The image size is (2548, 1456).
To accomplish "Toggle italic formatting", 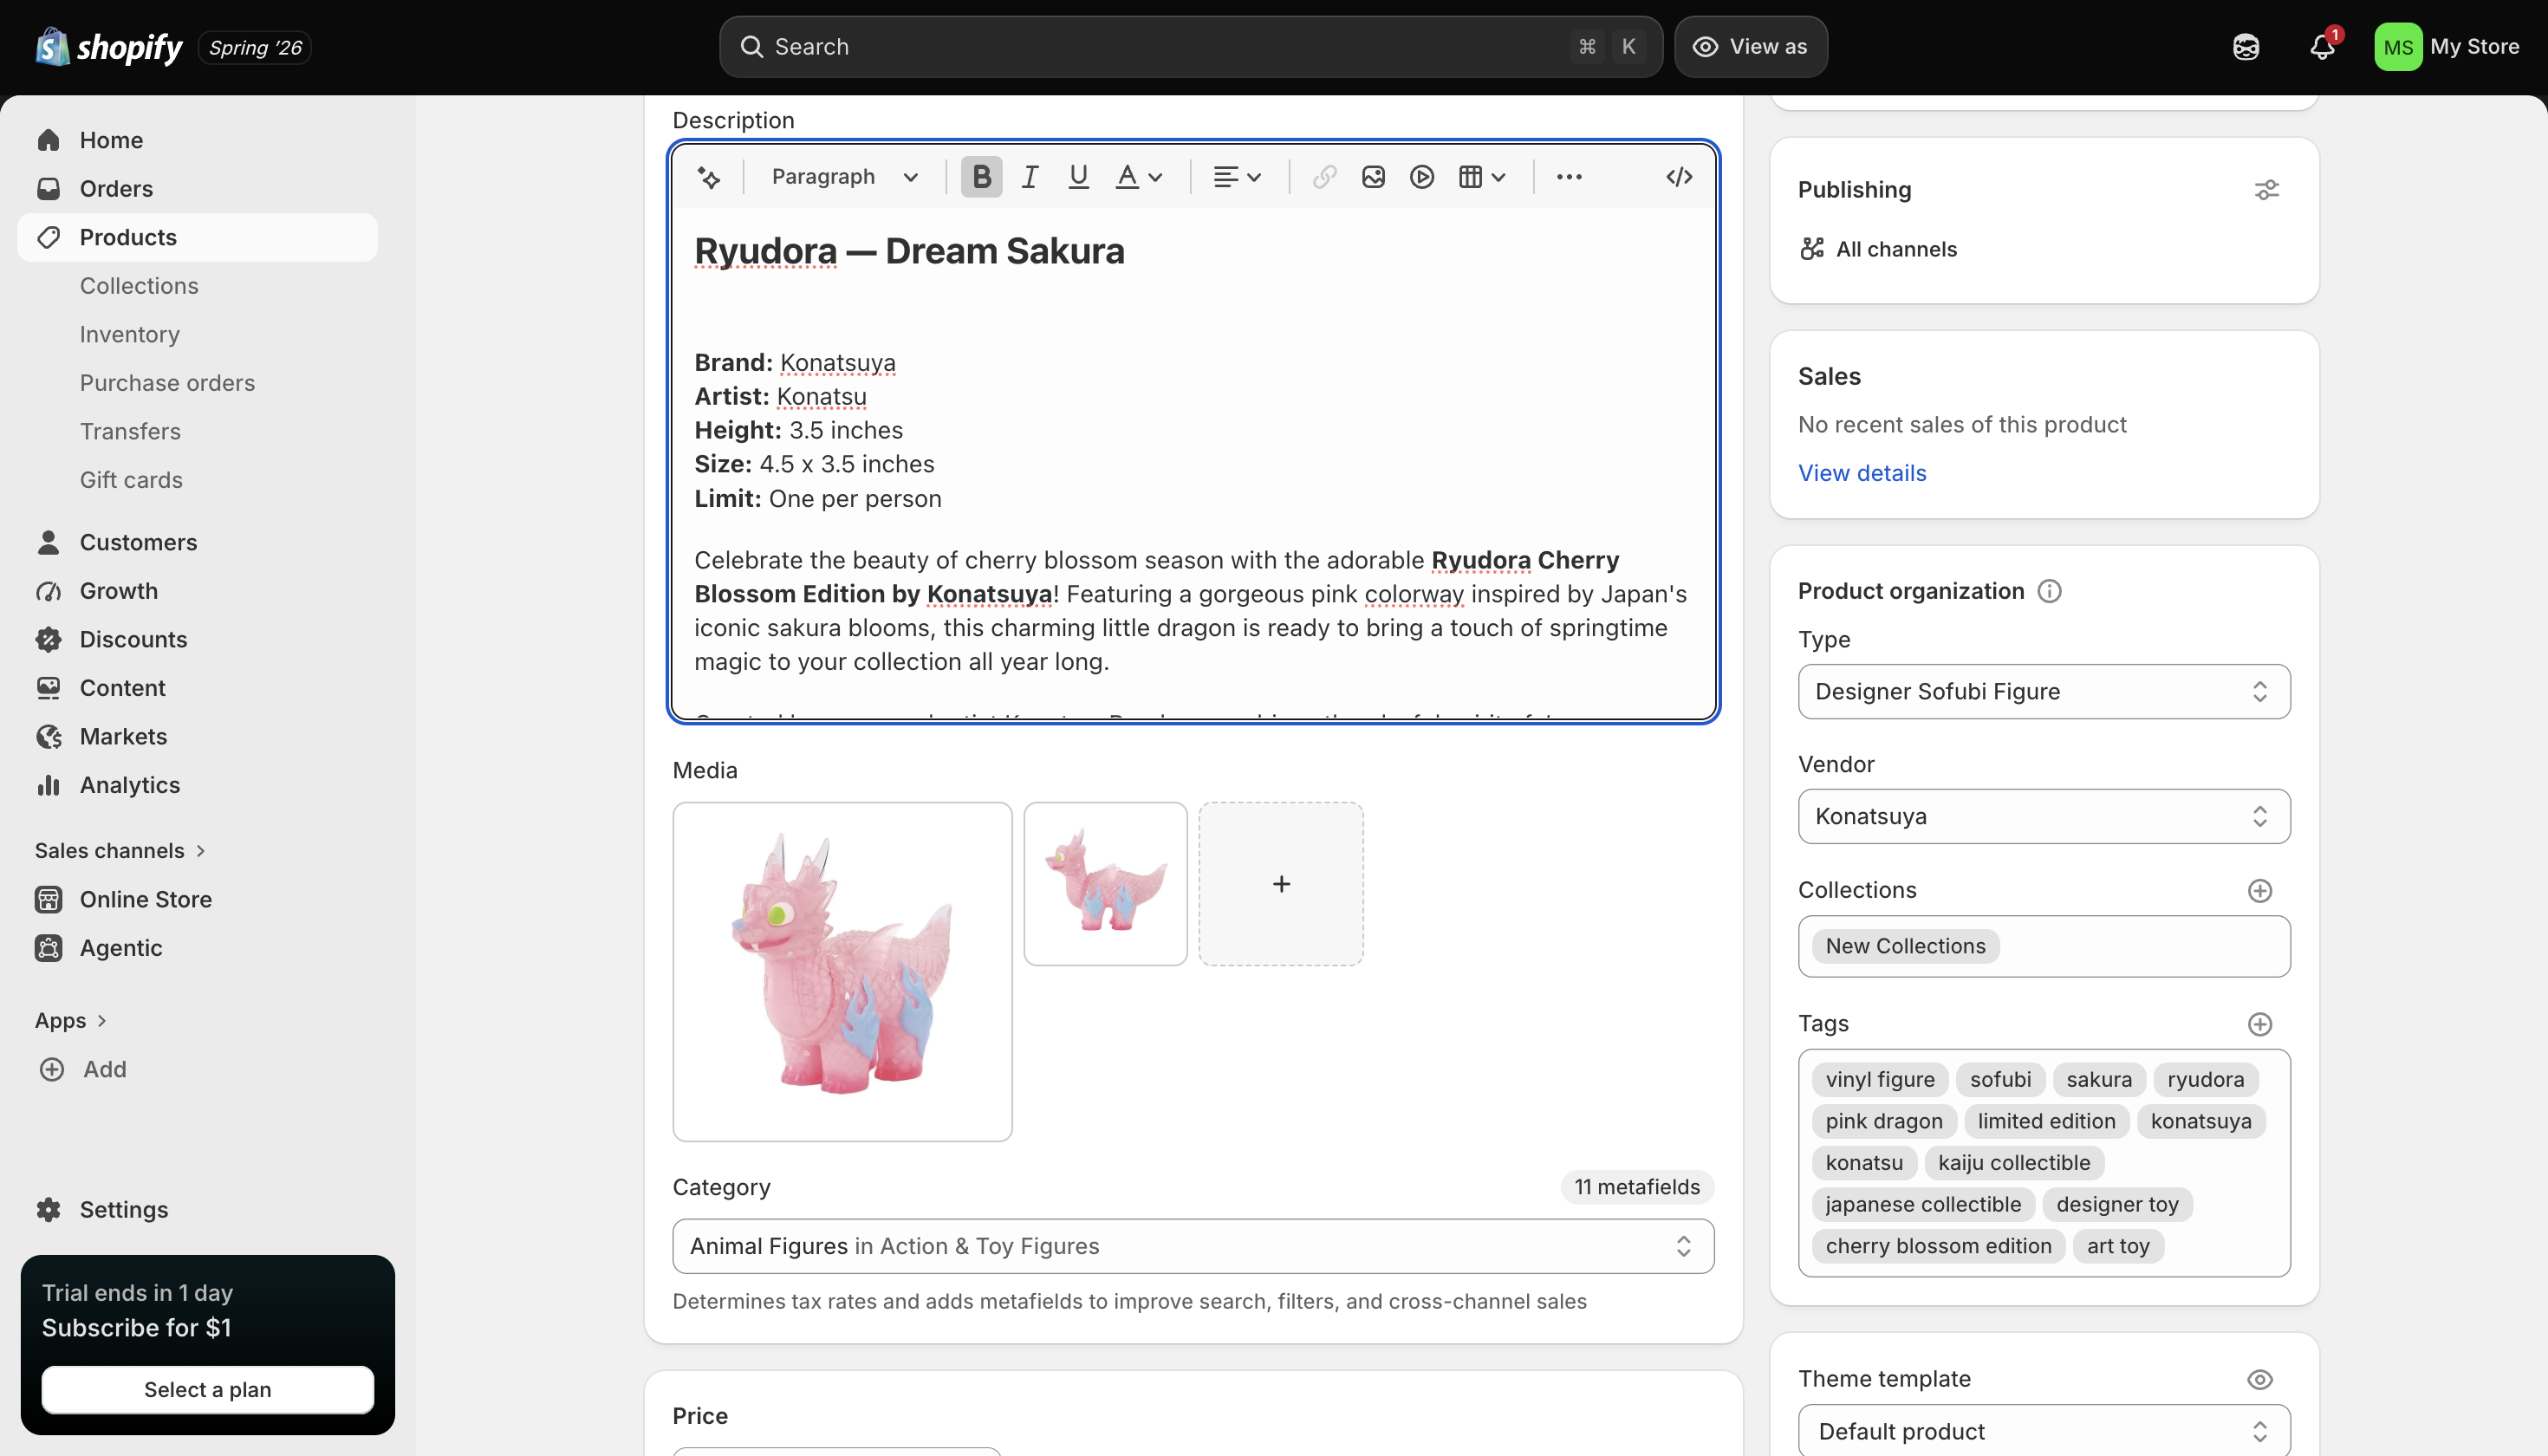I will (1030, 177).
